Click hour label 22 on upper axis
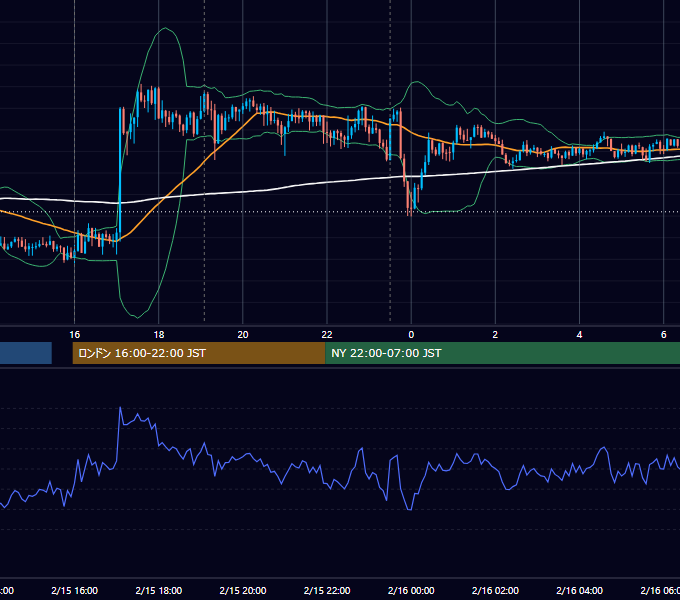 coord(327,334)
